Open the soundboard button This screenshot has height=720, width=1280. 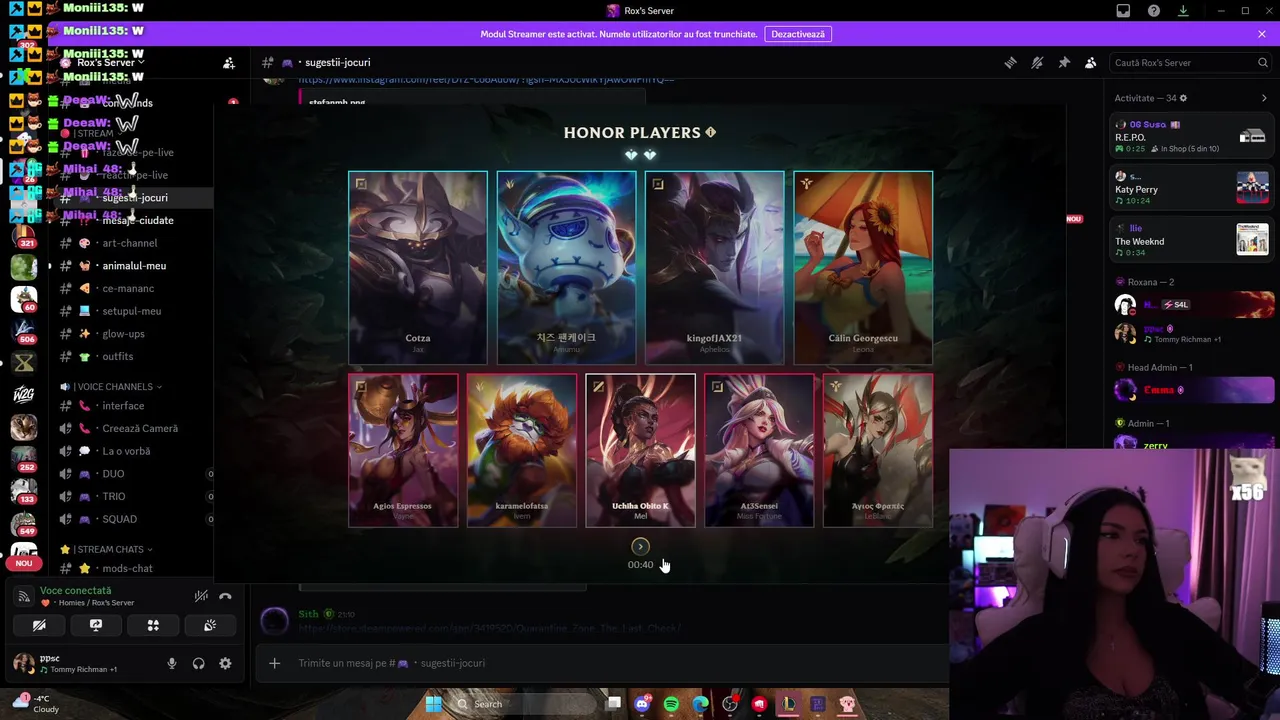[x=210, y=625]
